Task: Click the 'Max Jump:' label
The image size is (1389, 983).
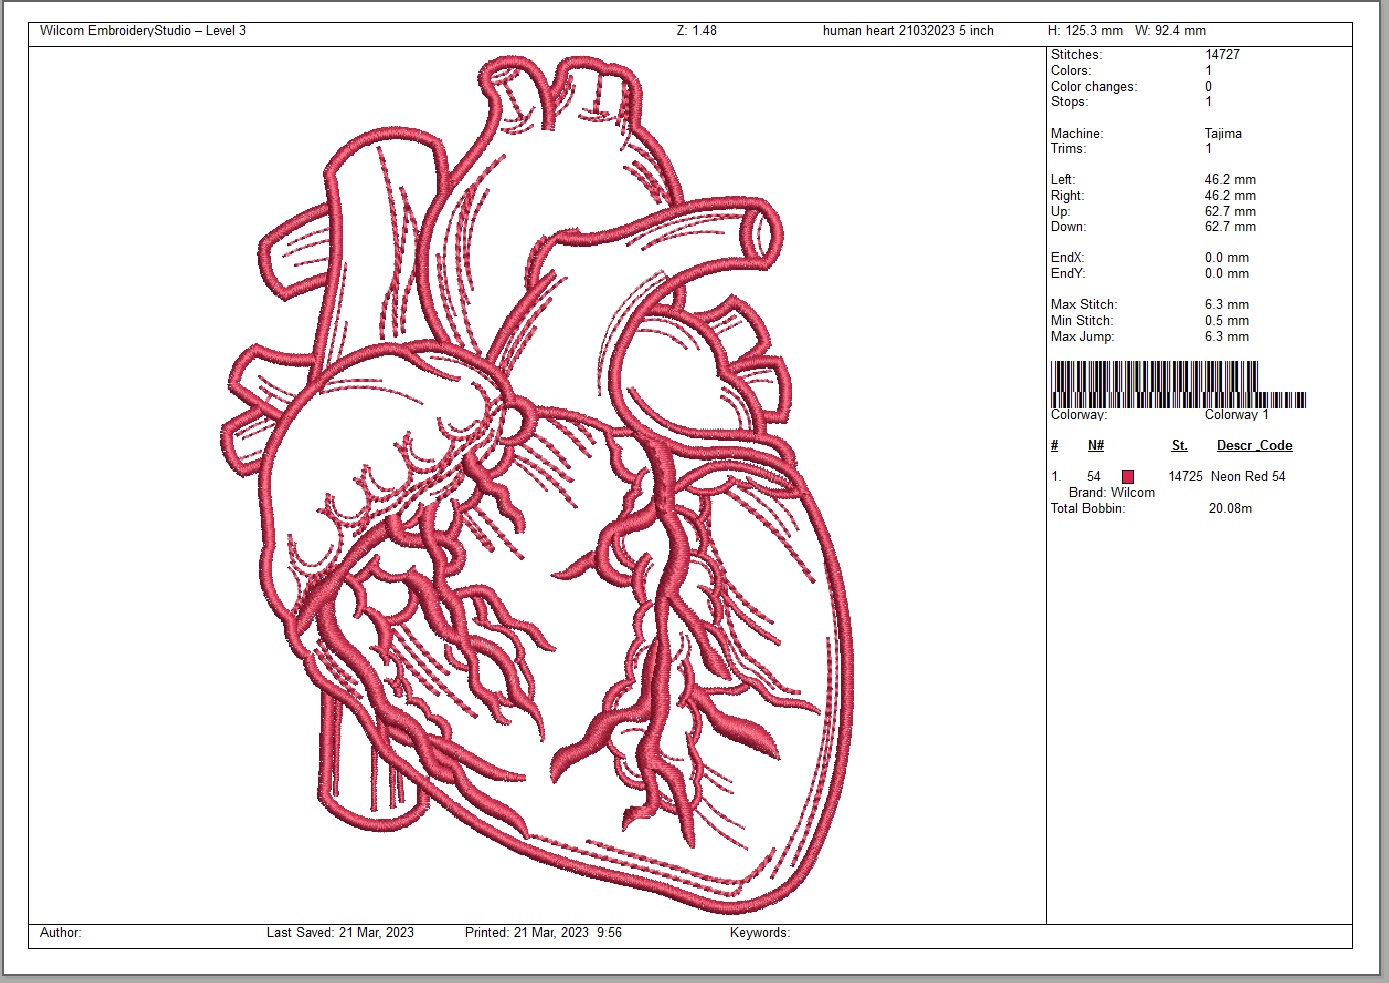Action: coord(1082,337)
